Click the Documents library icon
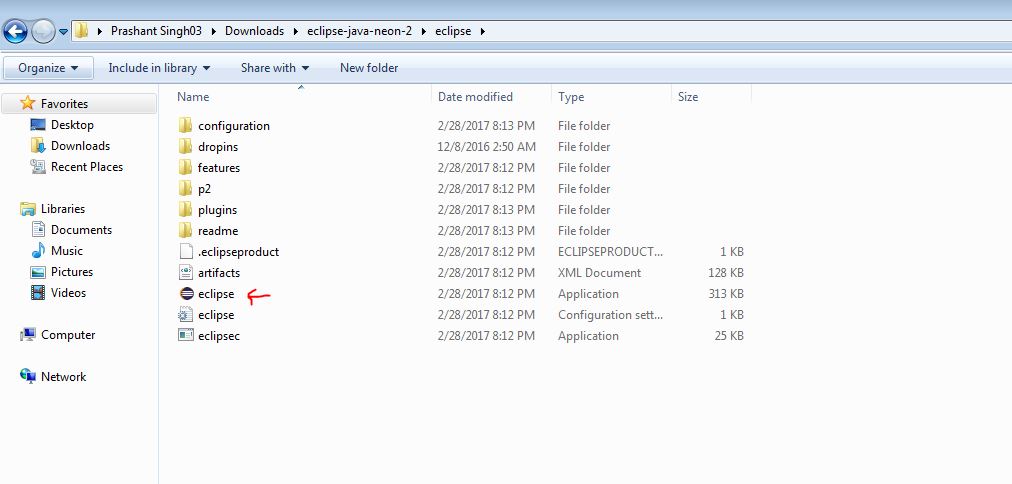The image size is (1012, 484). (x=38, y=230)
